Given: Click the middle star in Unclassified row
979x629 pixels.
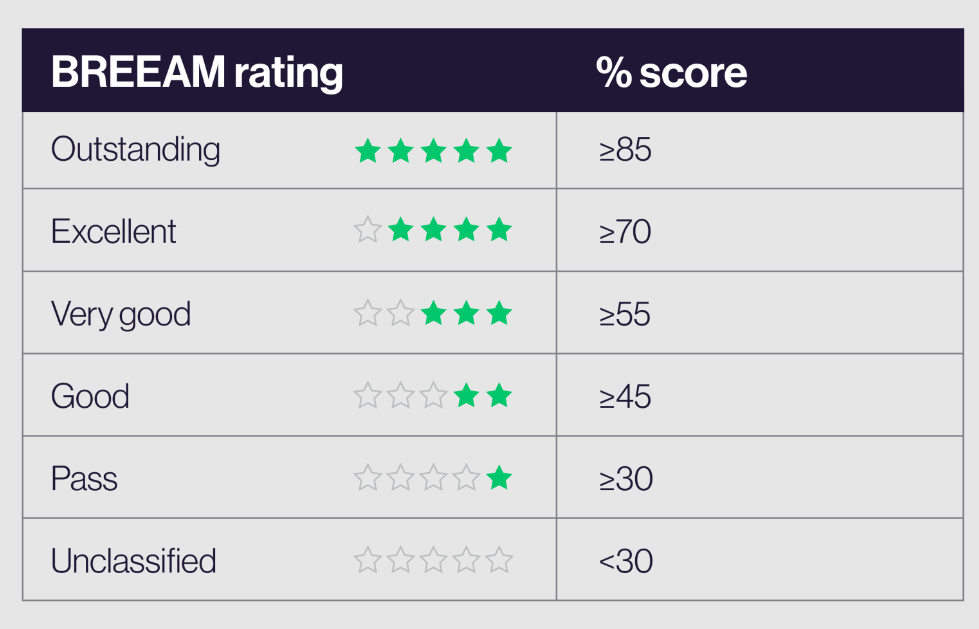Looking at the screenshot, I should (433, 561).
